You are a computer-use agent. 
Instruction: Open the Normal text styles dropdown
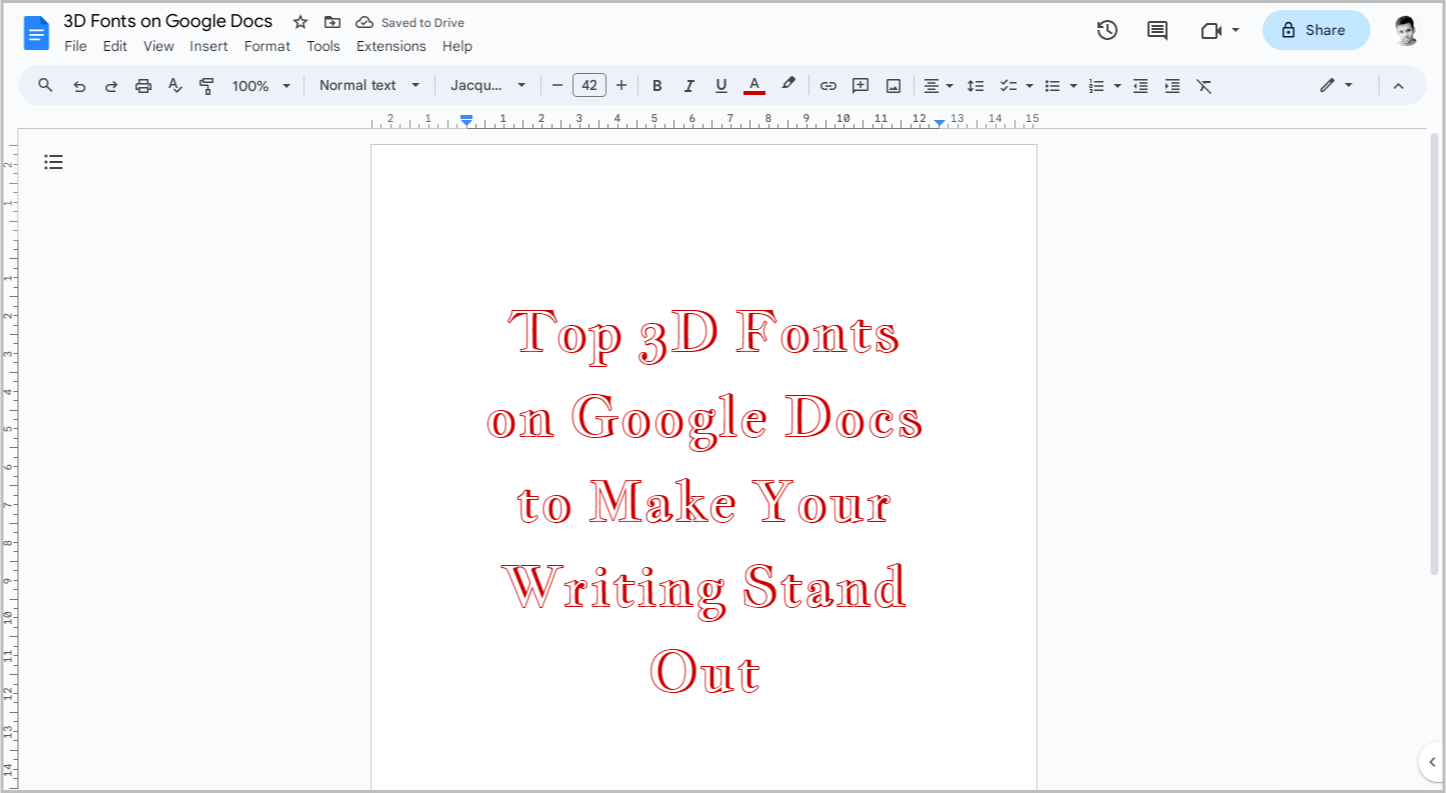(x=370, y=86)
